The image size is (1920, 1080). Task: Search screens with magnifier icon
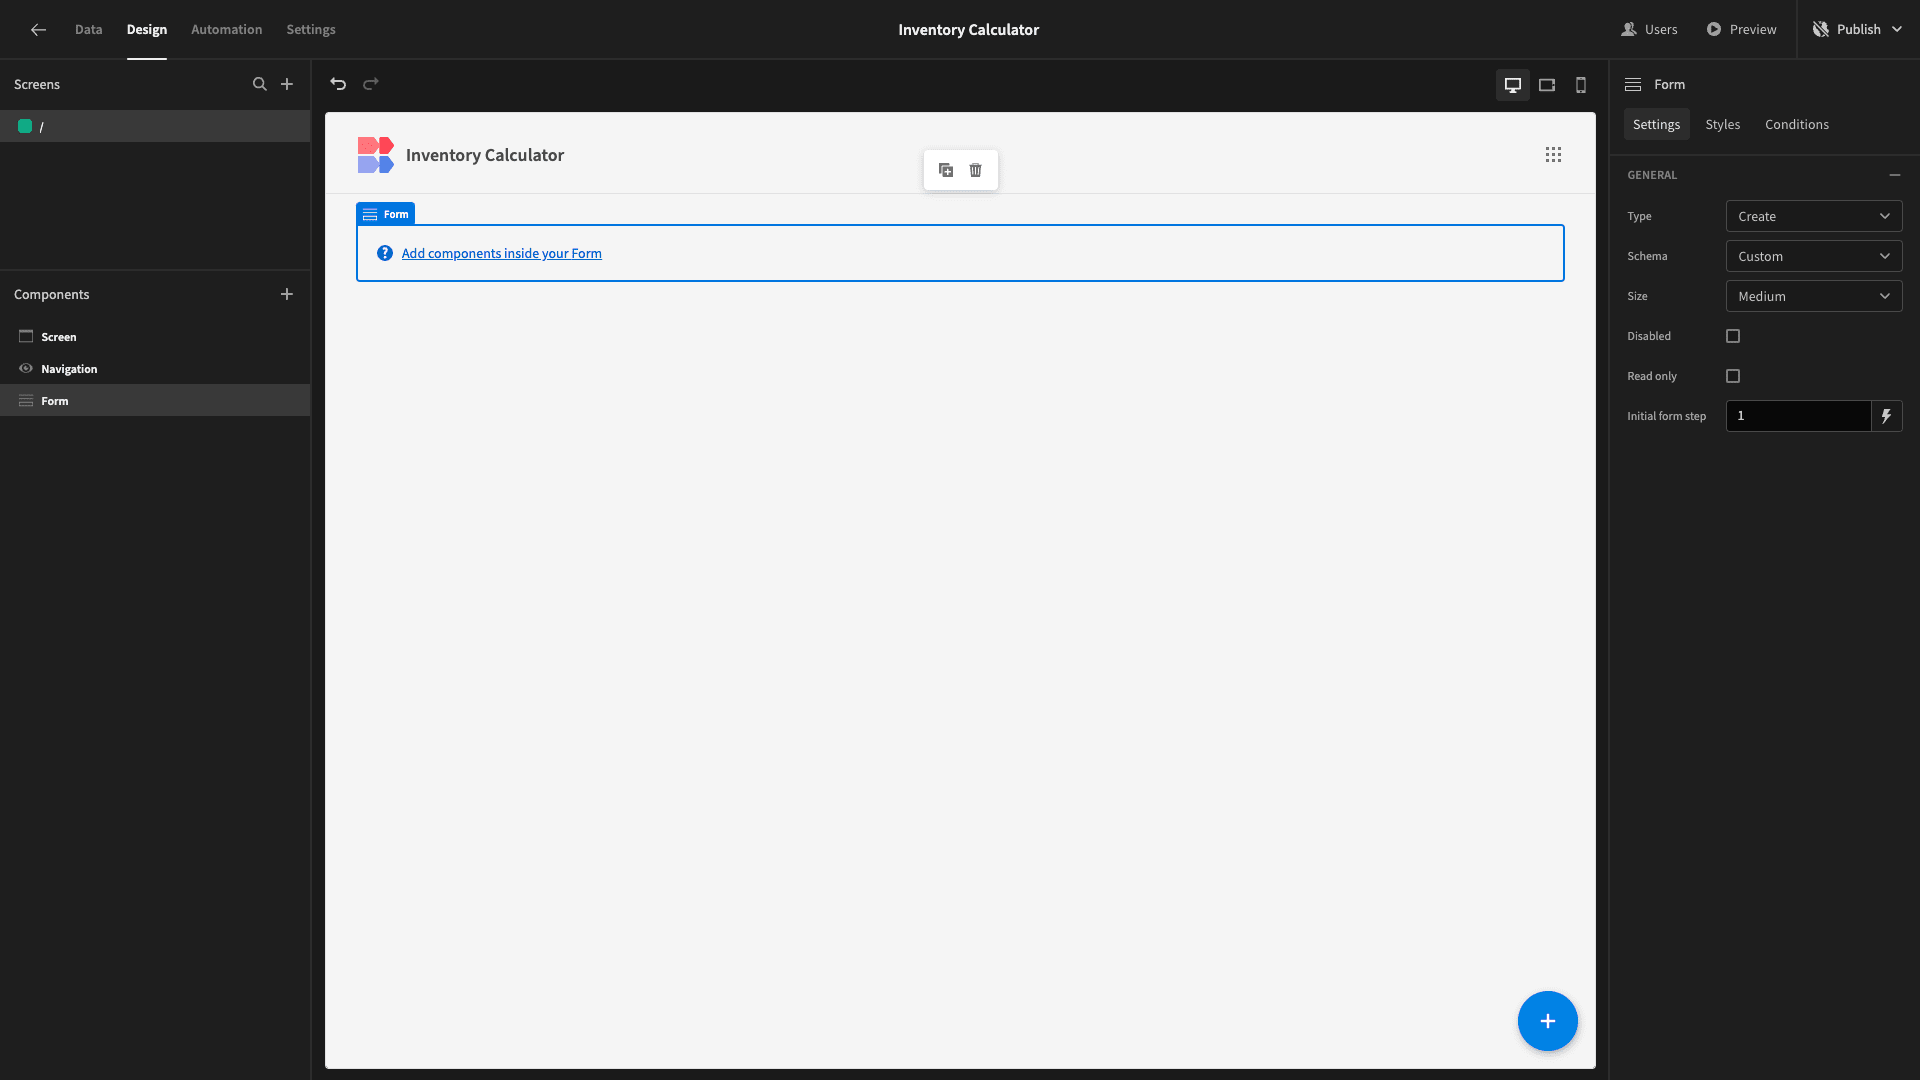[x=260, y=84]
